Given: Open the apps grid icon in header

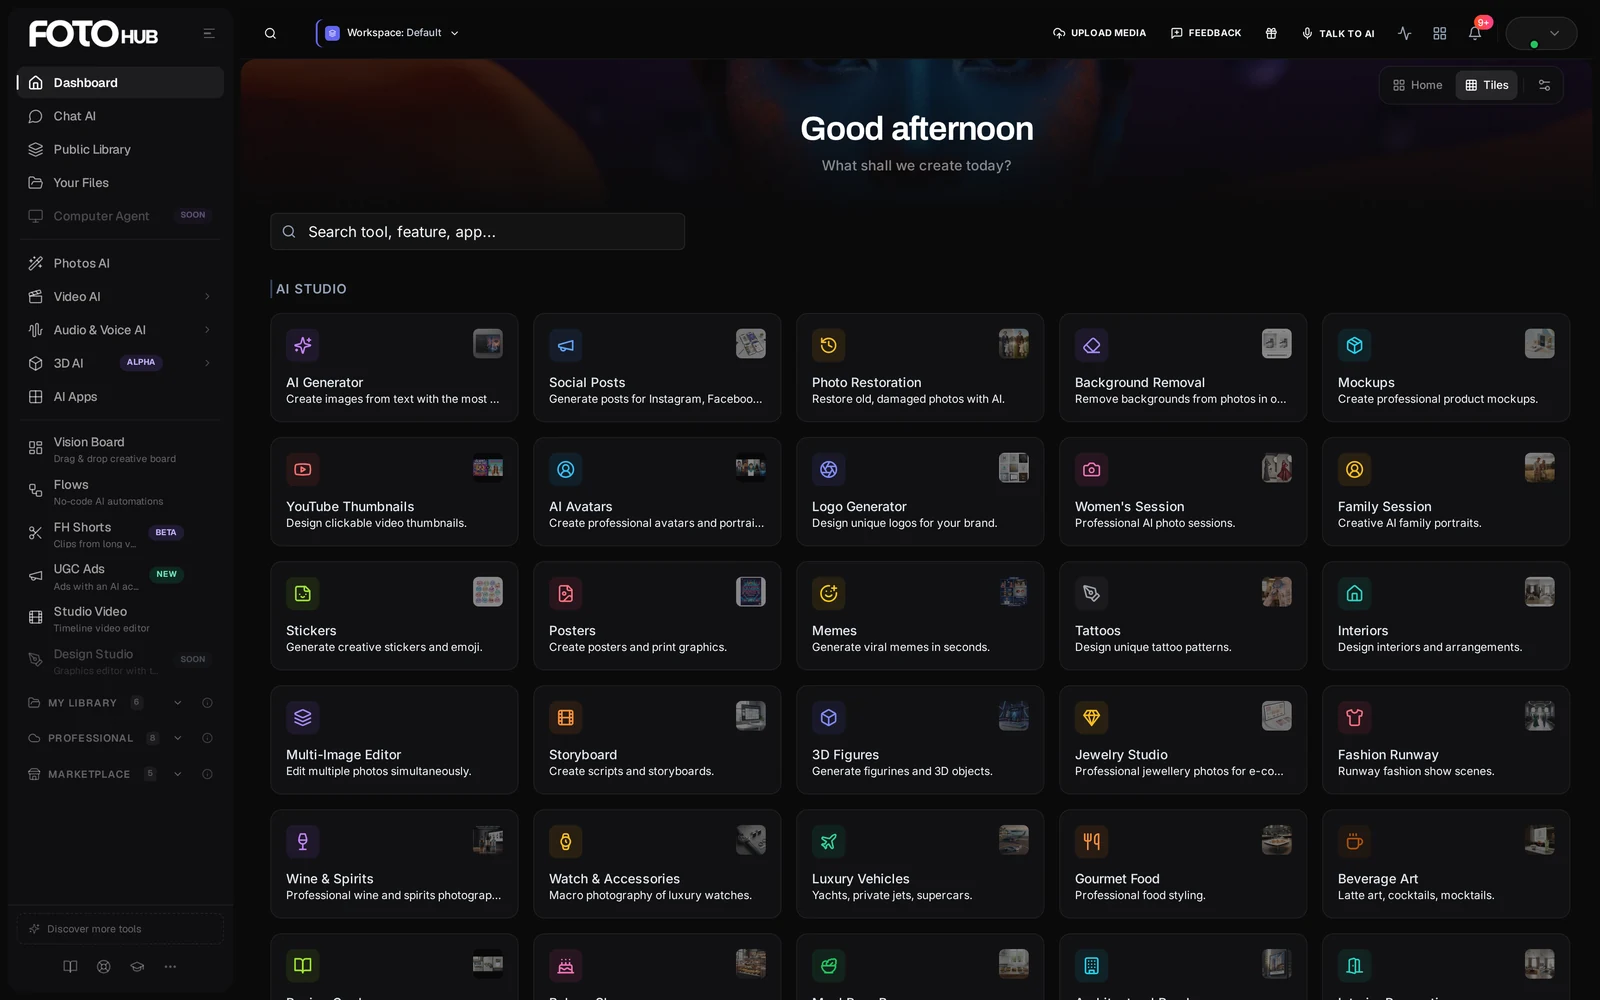Looking at the screenshot, I should click(x=1439, y=33).
